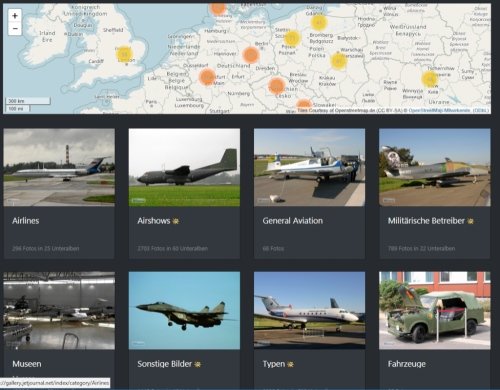
Task: Click the yellow cluster marker near Gdansk
Action: pyautogui.click(x=319, y=22)
